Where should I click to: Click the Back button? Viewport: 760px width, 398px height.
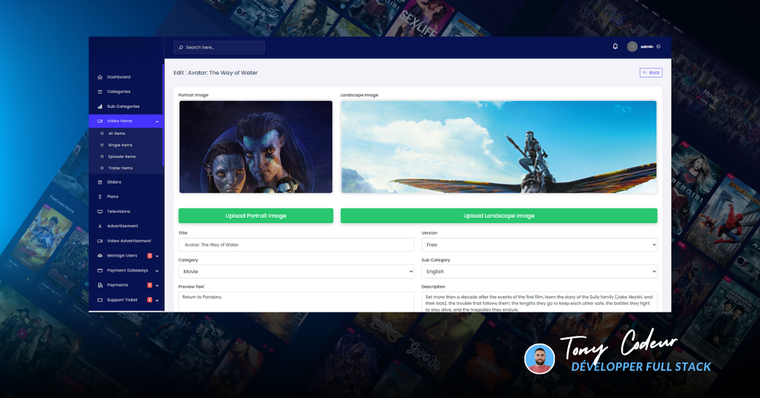651,73
